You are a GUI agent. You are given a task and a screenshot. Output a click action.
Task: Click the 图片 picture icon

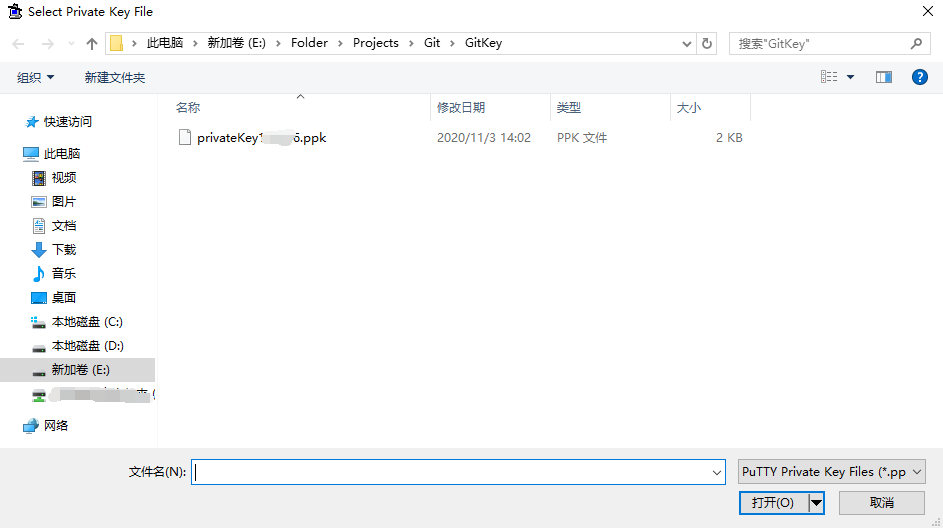click(38, 202)
